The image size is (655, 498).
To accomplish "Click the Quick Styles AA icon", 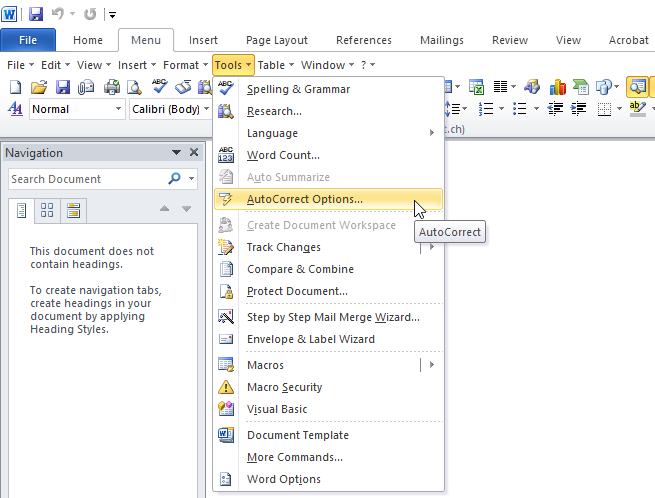I will (x=15, y=109).
